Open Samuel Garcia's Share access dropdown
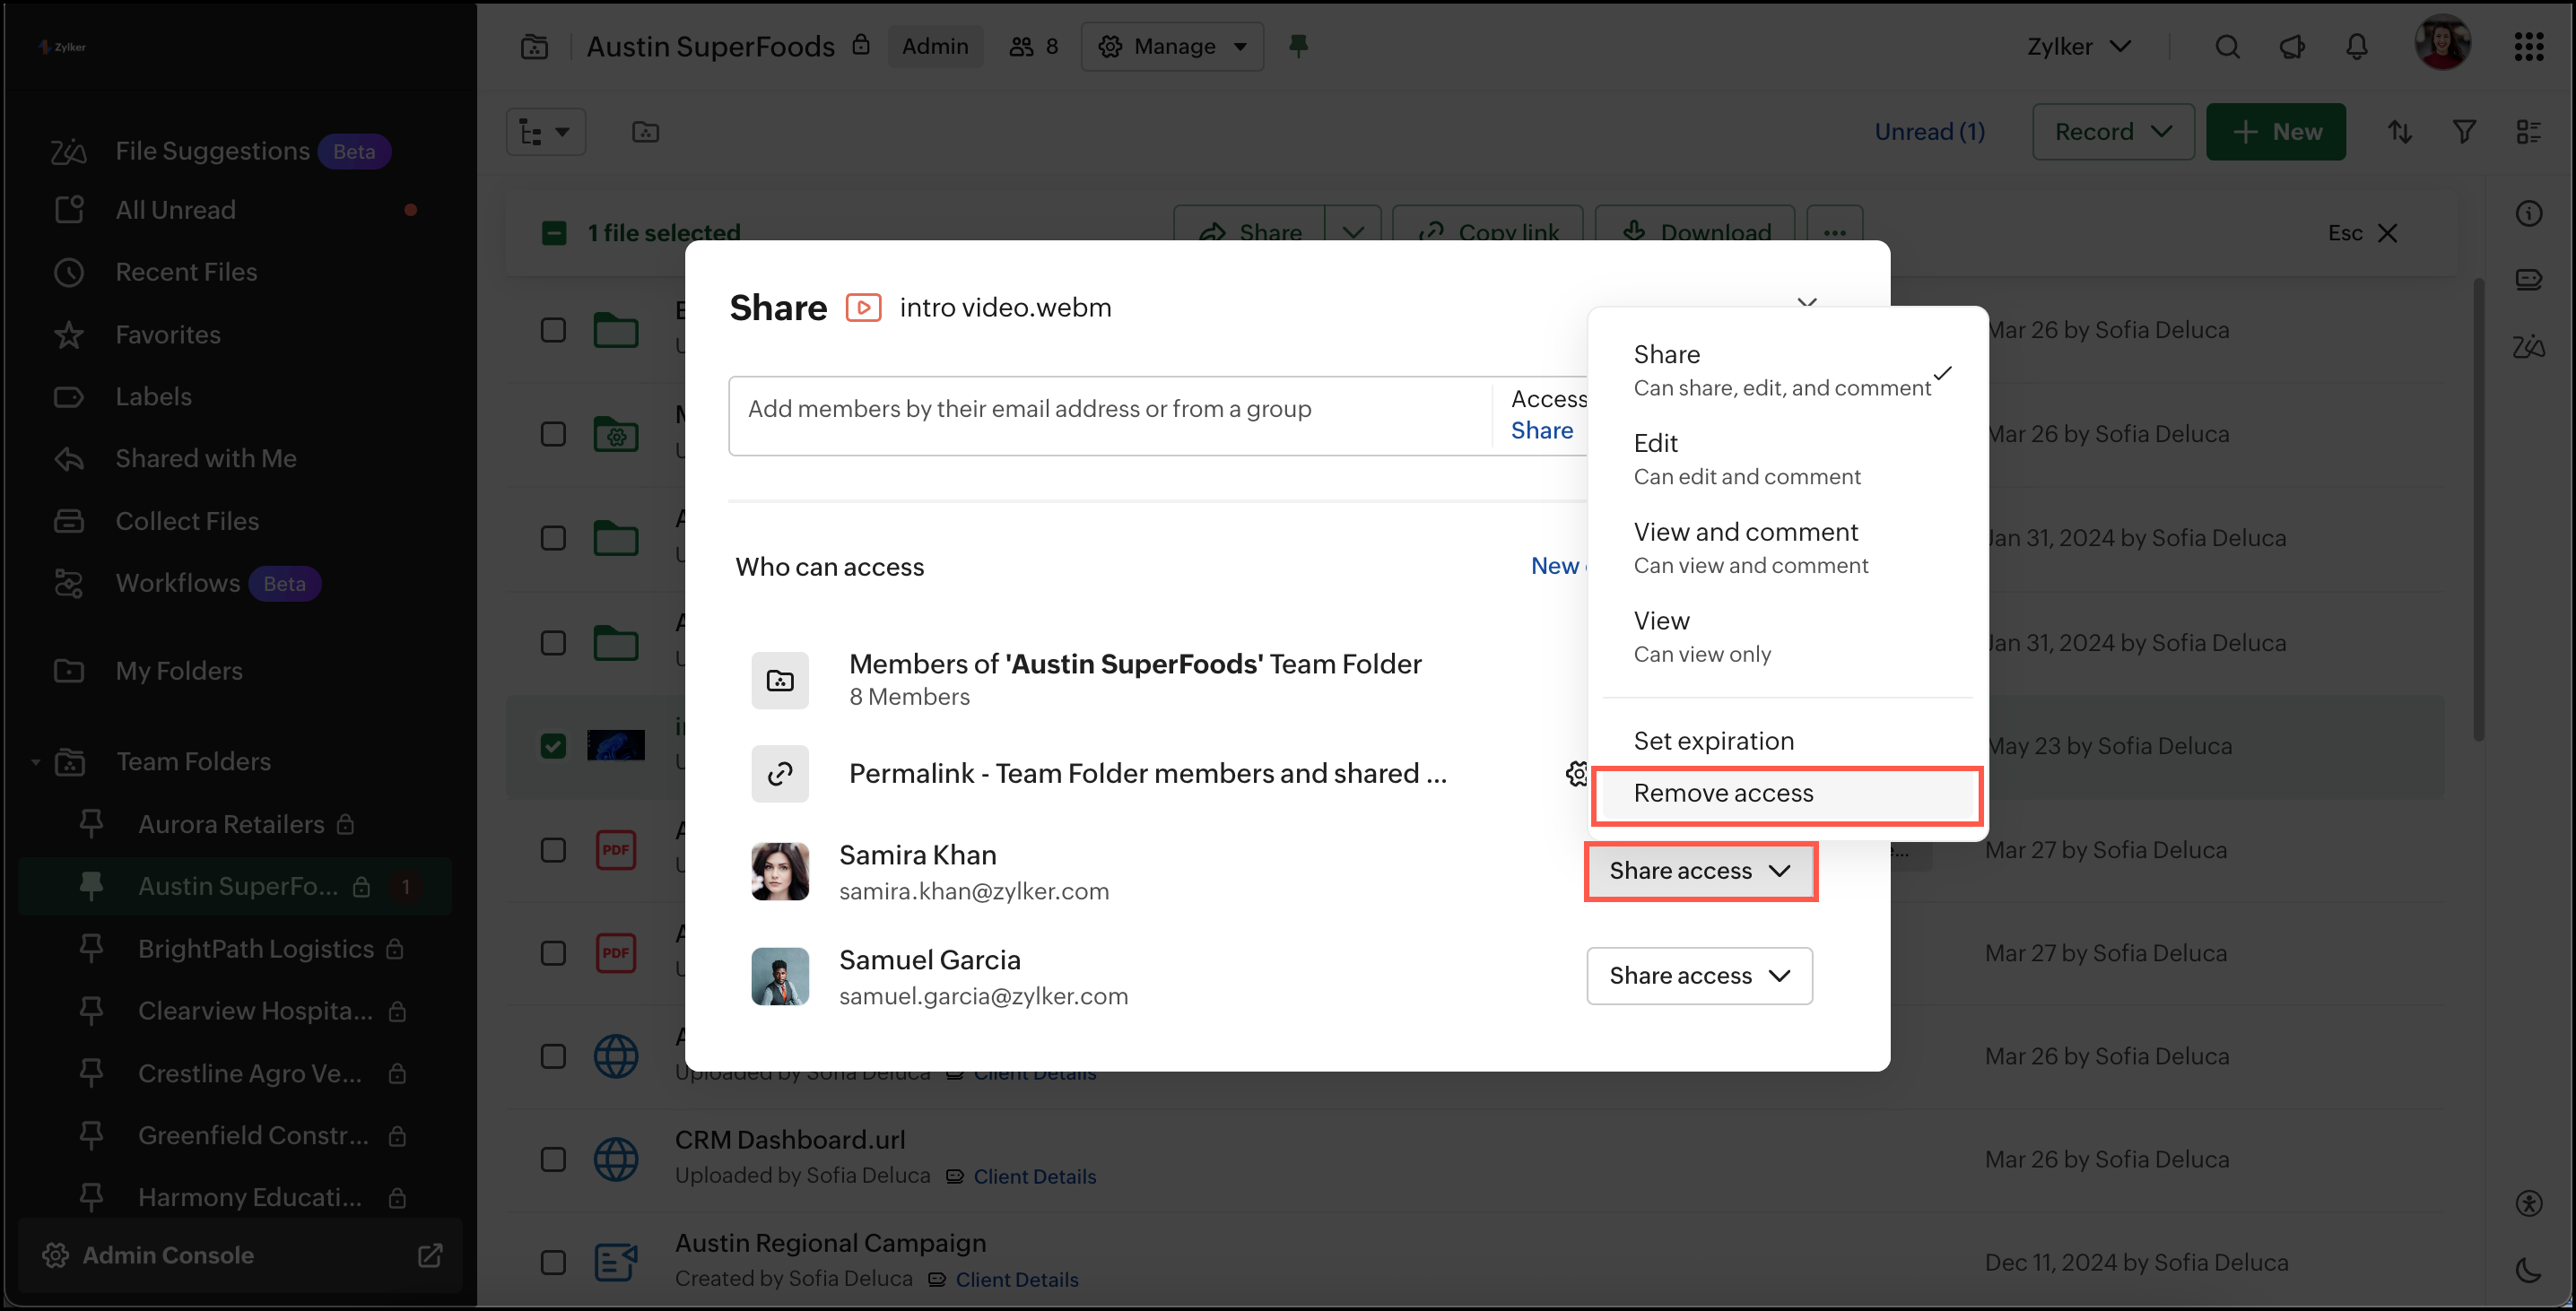Viewport: 2576px width, 1311px height. coord(1699,975)
